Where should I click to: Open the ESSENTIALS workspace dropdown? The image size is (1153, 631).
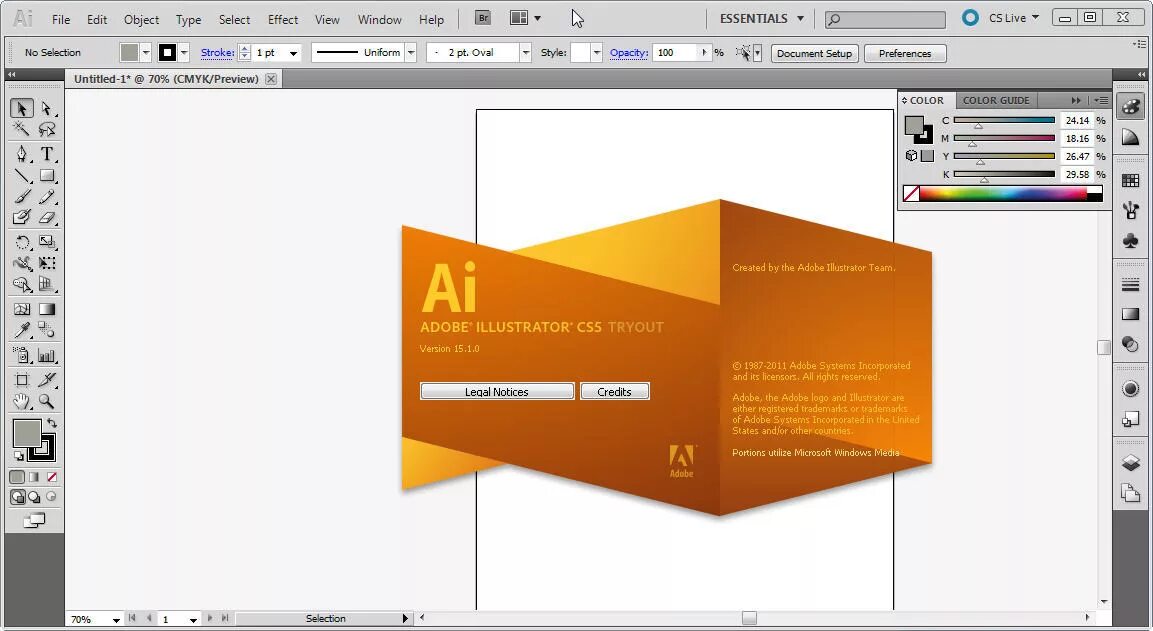[761, 18]
